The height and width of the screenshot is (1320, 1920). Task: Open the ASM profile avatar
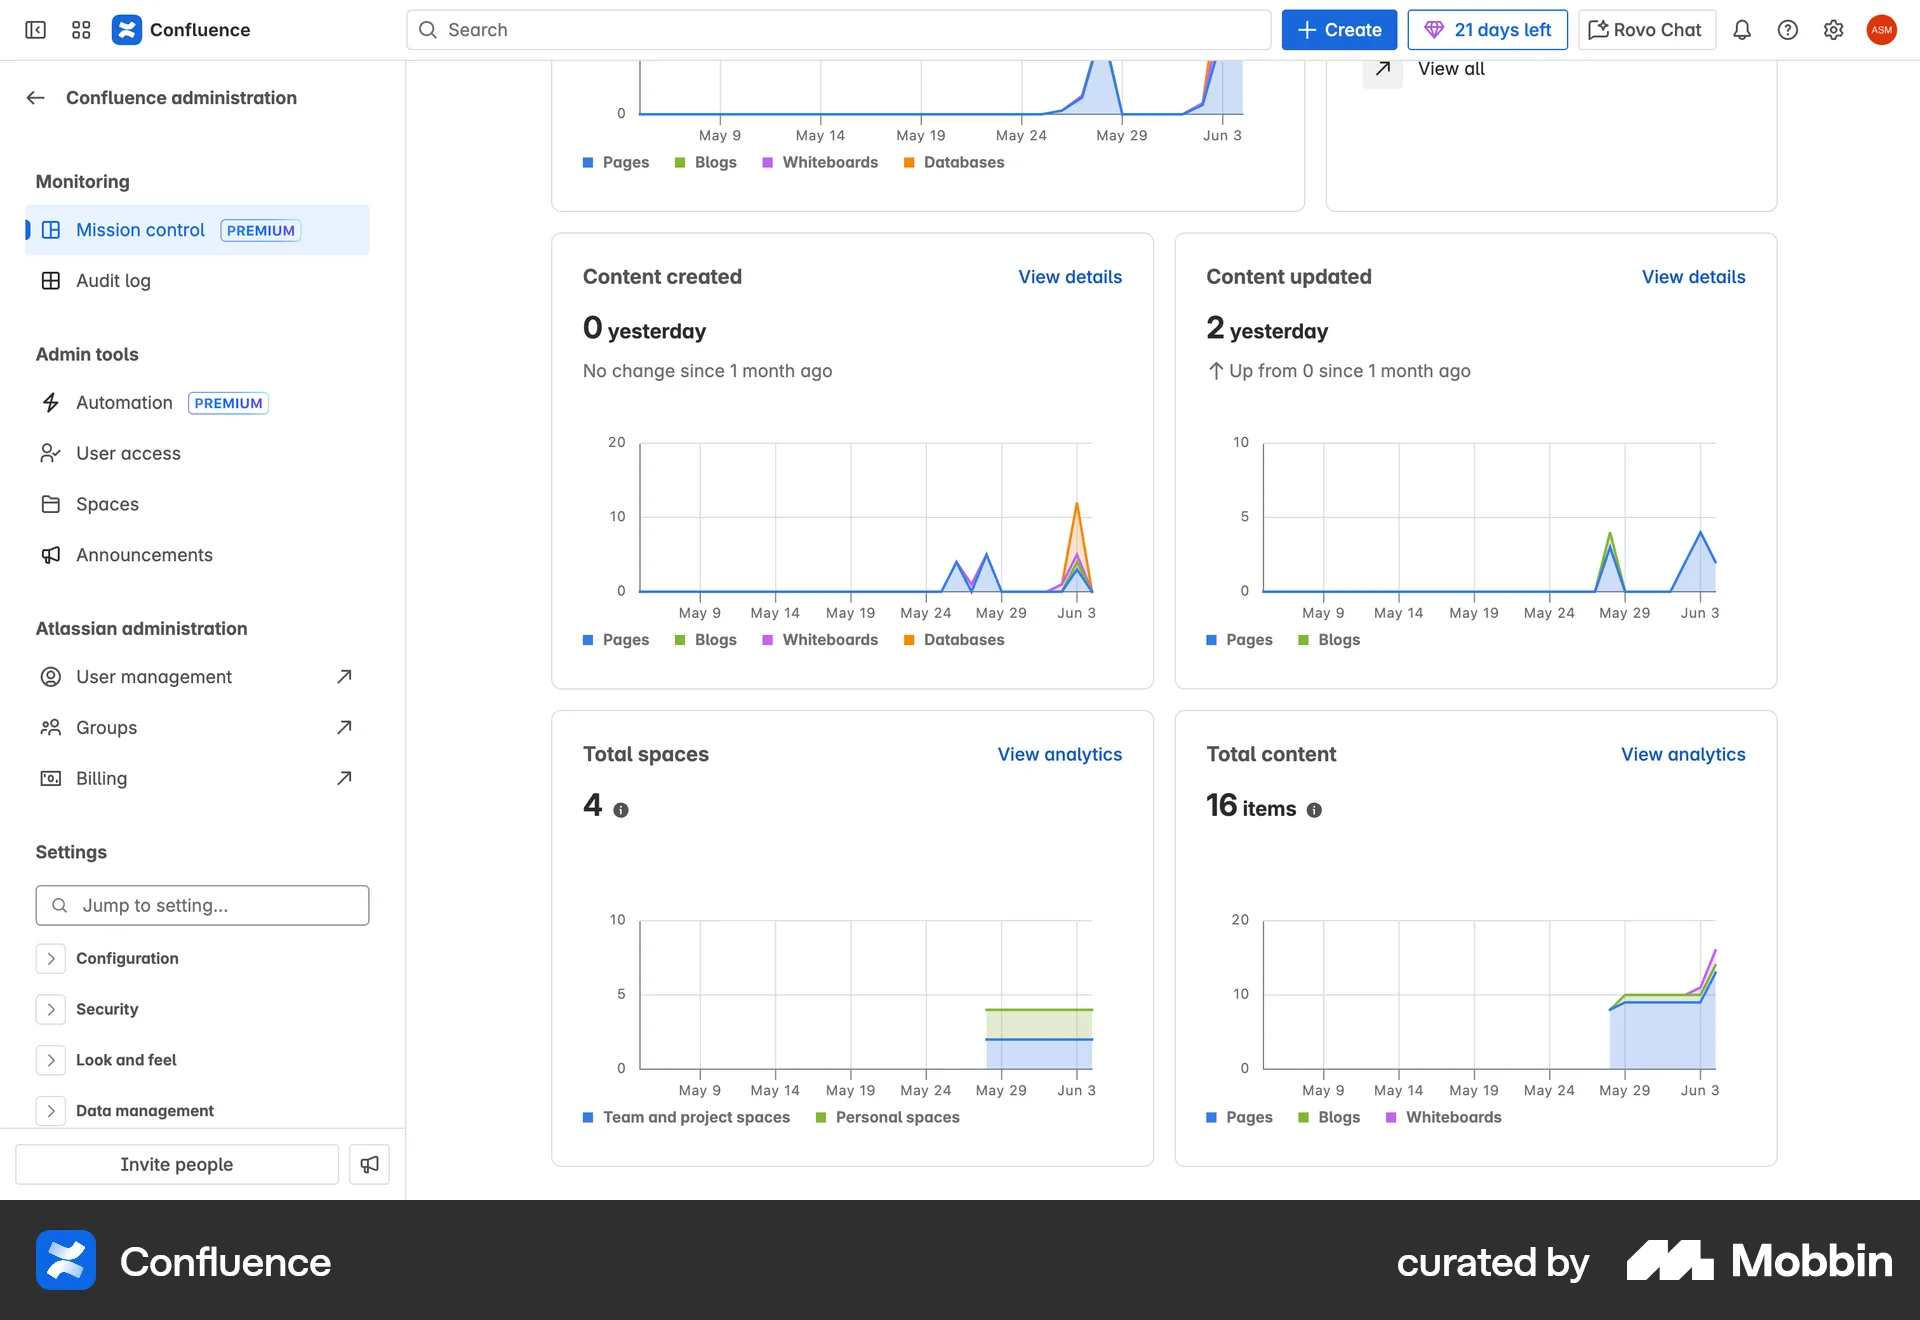1881,30
